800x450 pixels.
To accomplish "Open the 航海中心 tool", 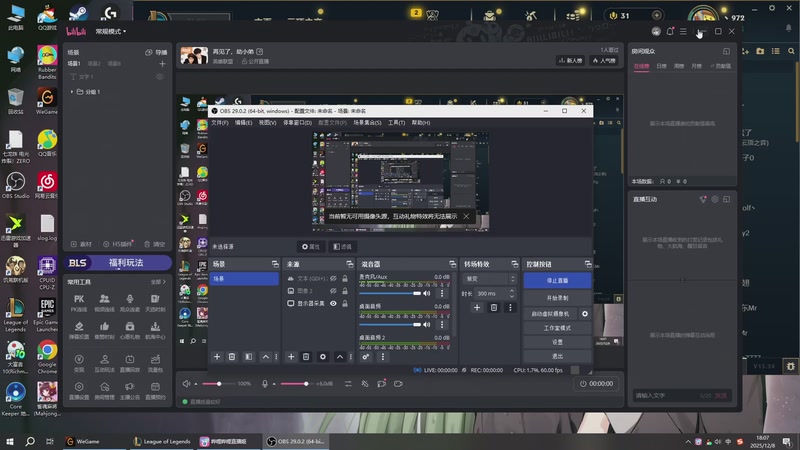I will pos(155,330).
